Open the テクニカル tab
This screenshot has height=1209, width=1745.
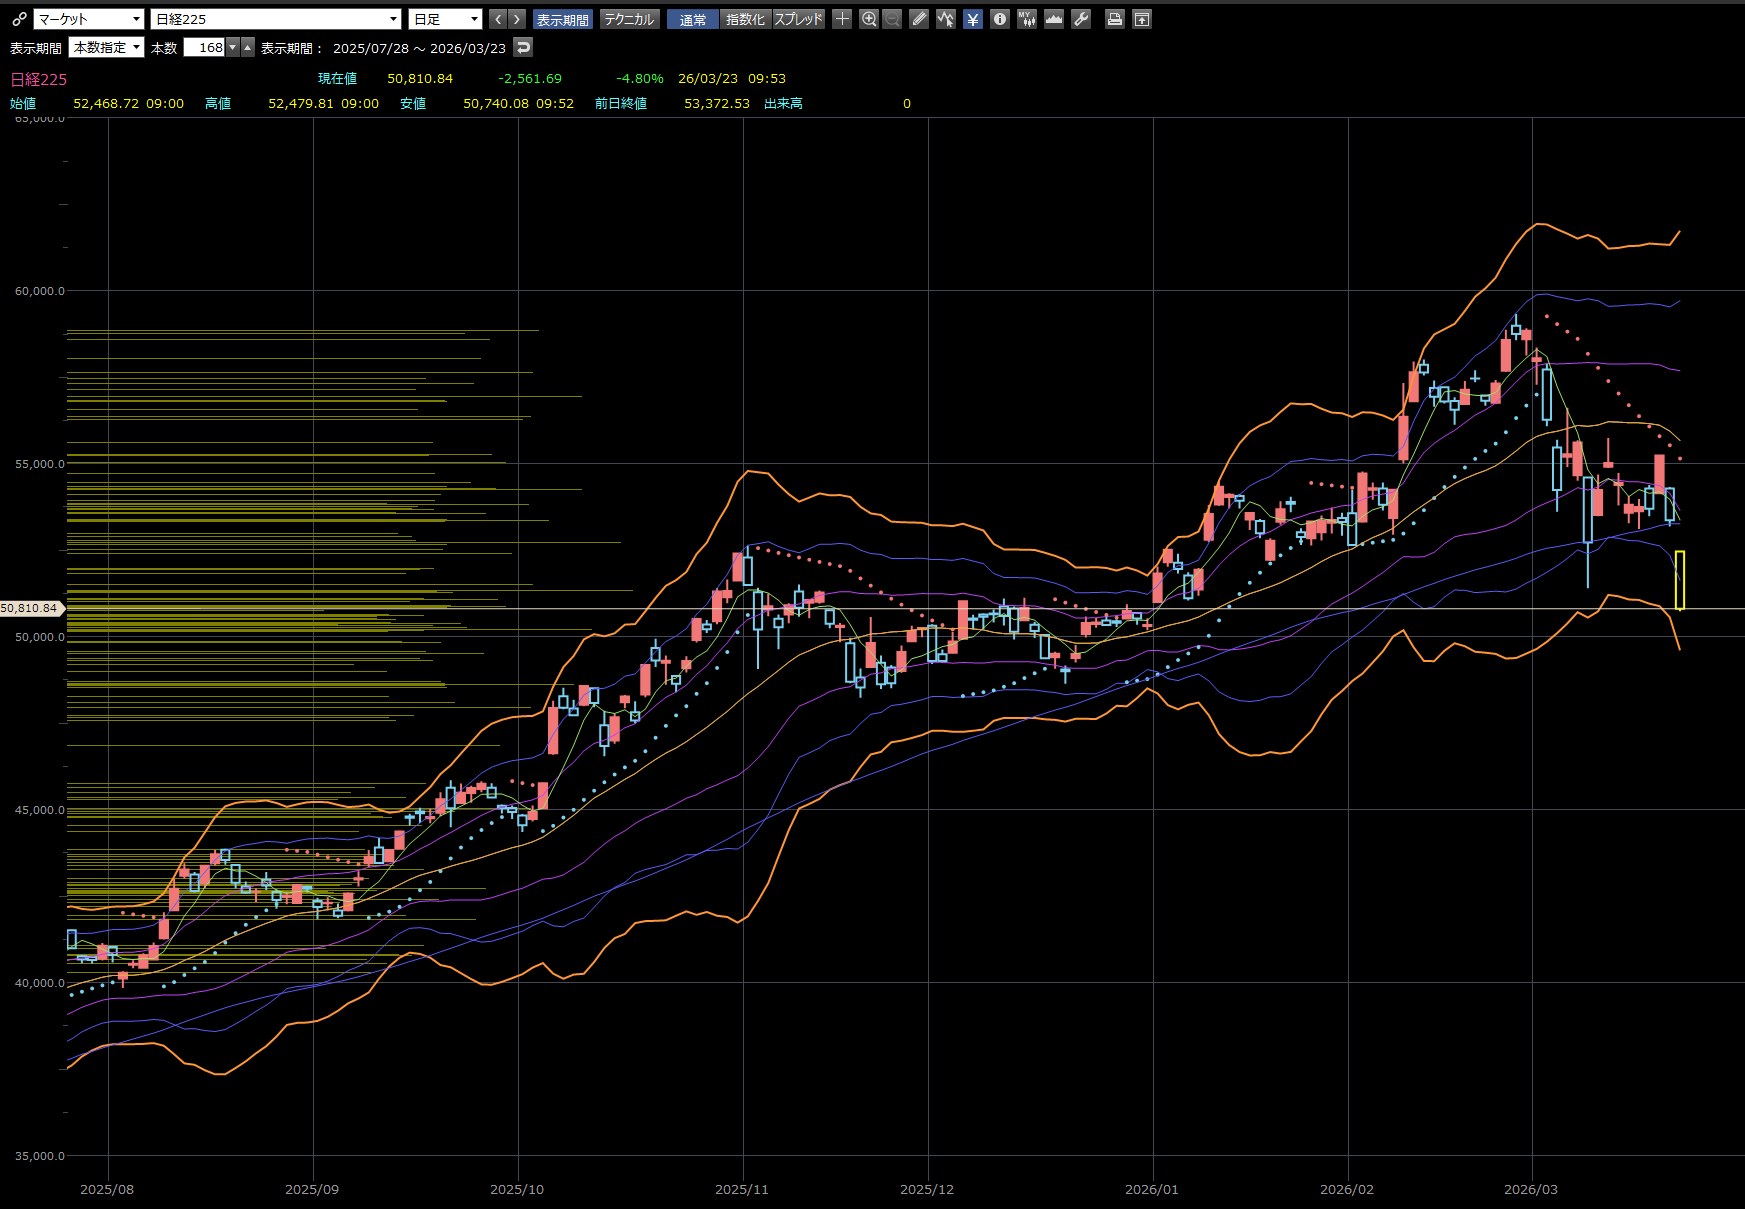tap(629, 19)
